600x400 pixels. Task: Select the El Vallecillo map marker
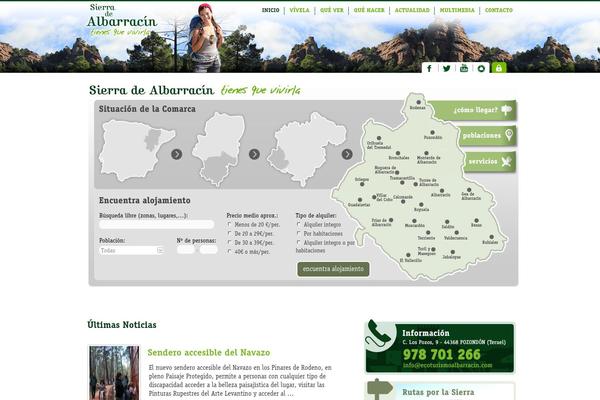click(x=408, y=255)
